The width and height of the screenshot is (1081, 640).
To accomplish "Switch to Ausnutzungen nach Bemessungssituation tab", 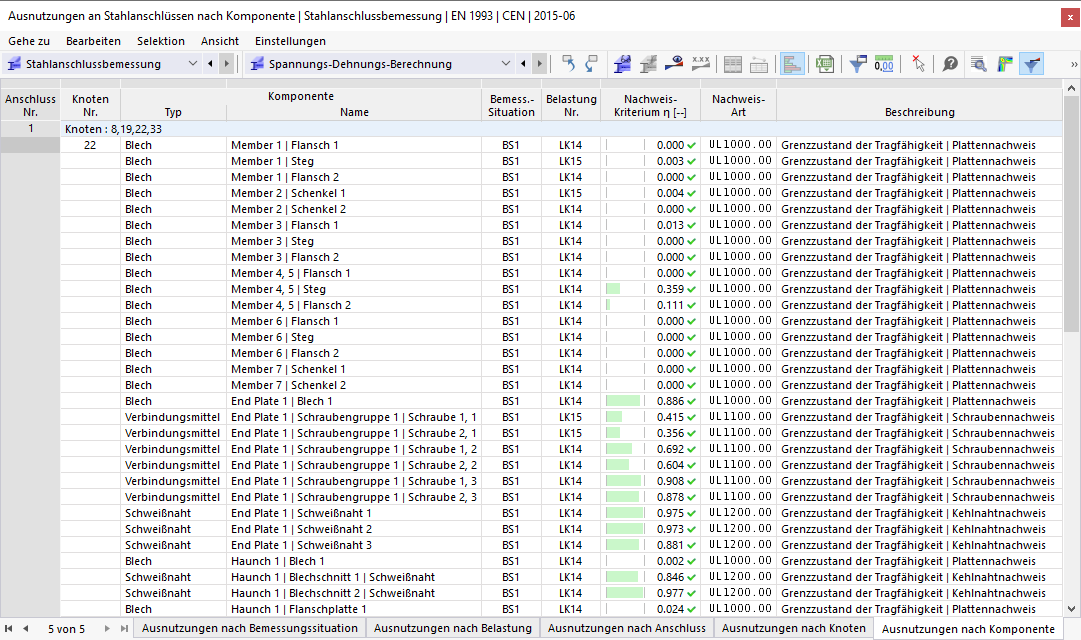I will 250,628.
